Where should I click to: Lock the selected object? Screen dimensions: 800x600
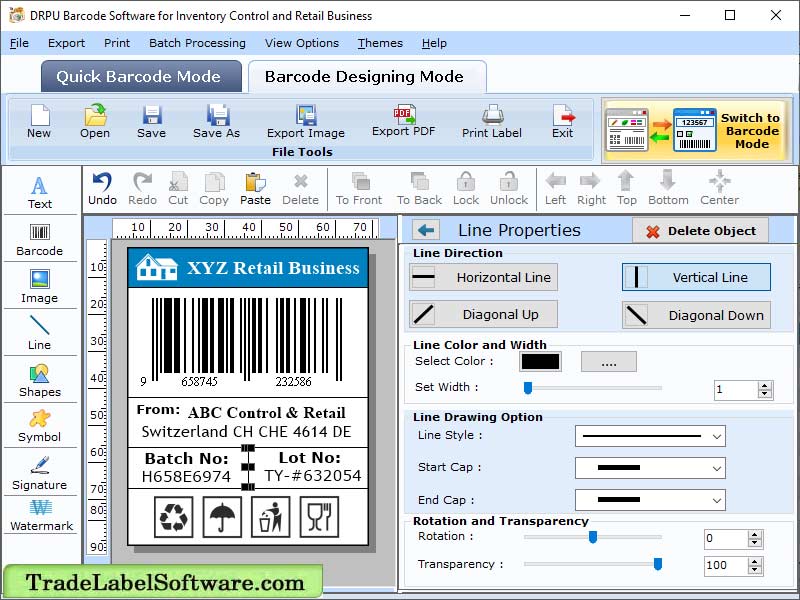(x=463, y=188)
